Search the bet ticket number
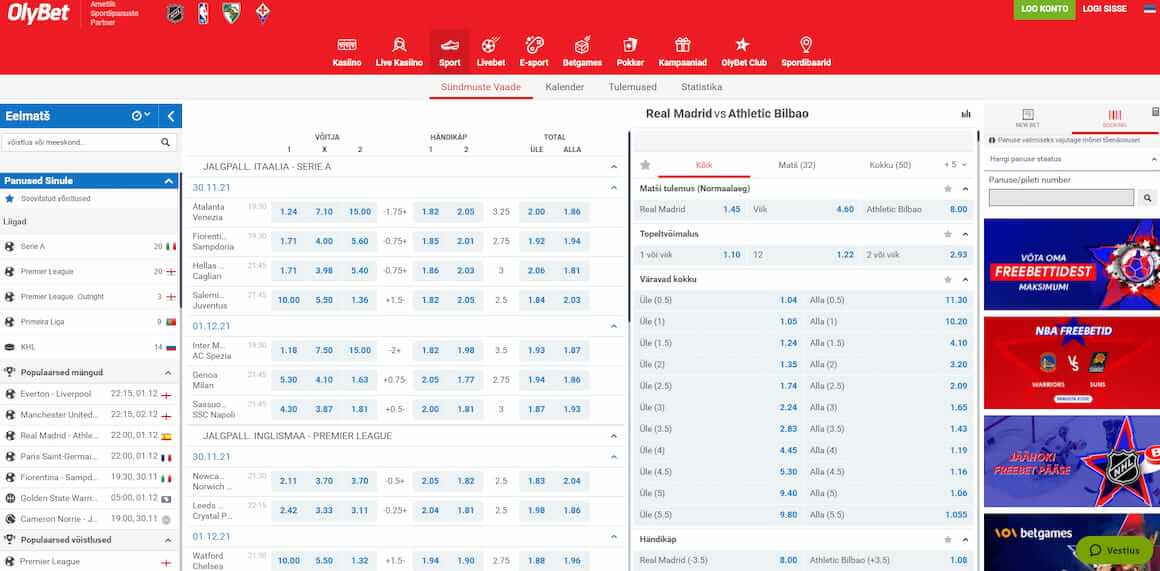Screen dimensions: 1160x571 1147,197
